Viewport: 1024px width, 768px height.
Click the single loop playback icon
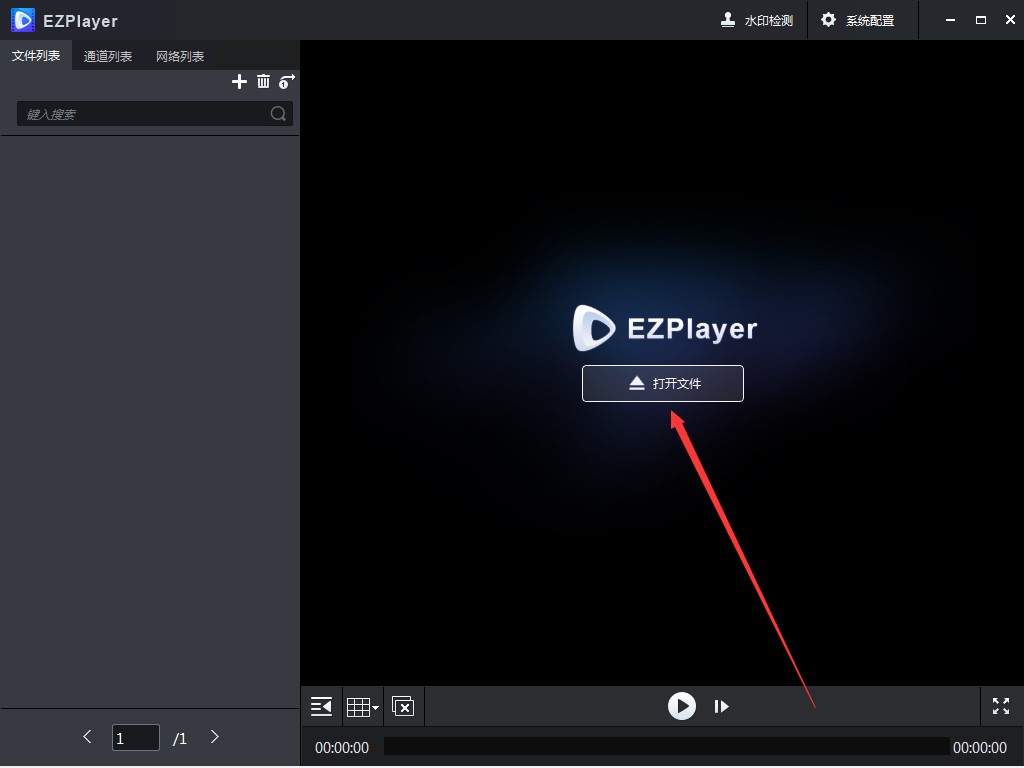287,81
